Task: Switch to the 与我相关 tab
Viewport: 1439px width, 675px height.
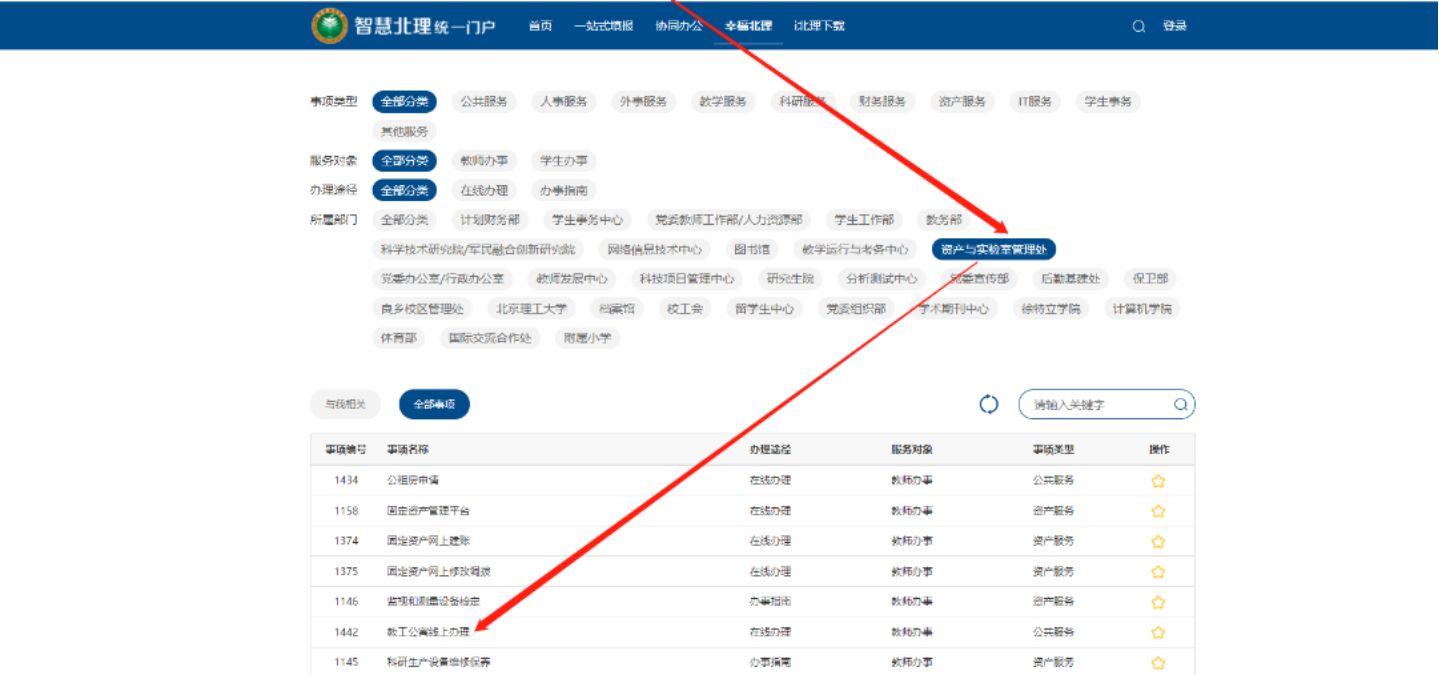Action: [345, 404]
